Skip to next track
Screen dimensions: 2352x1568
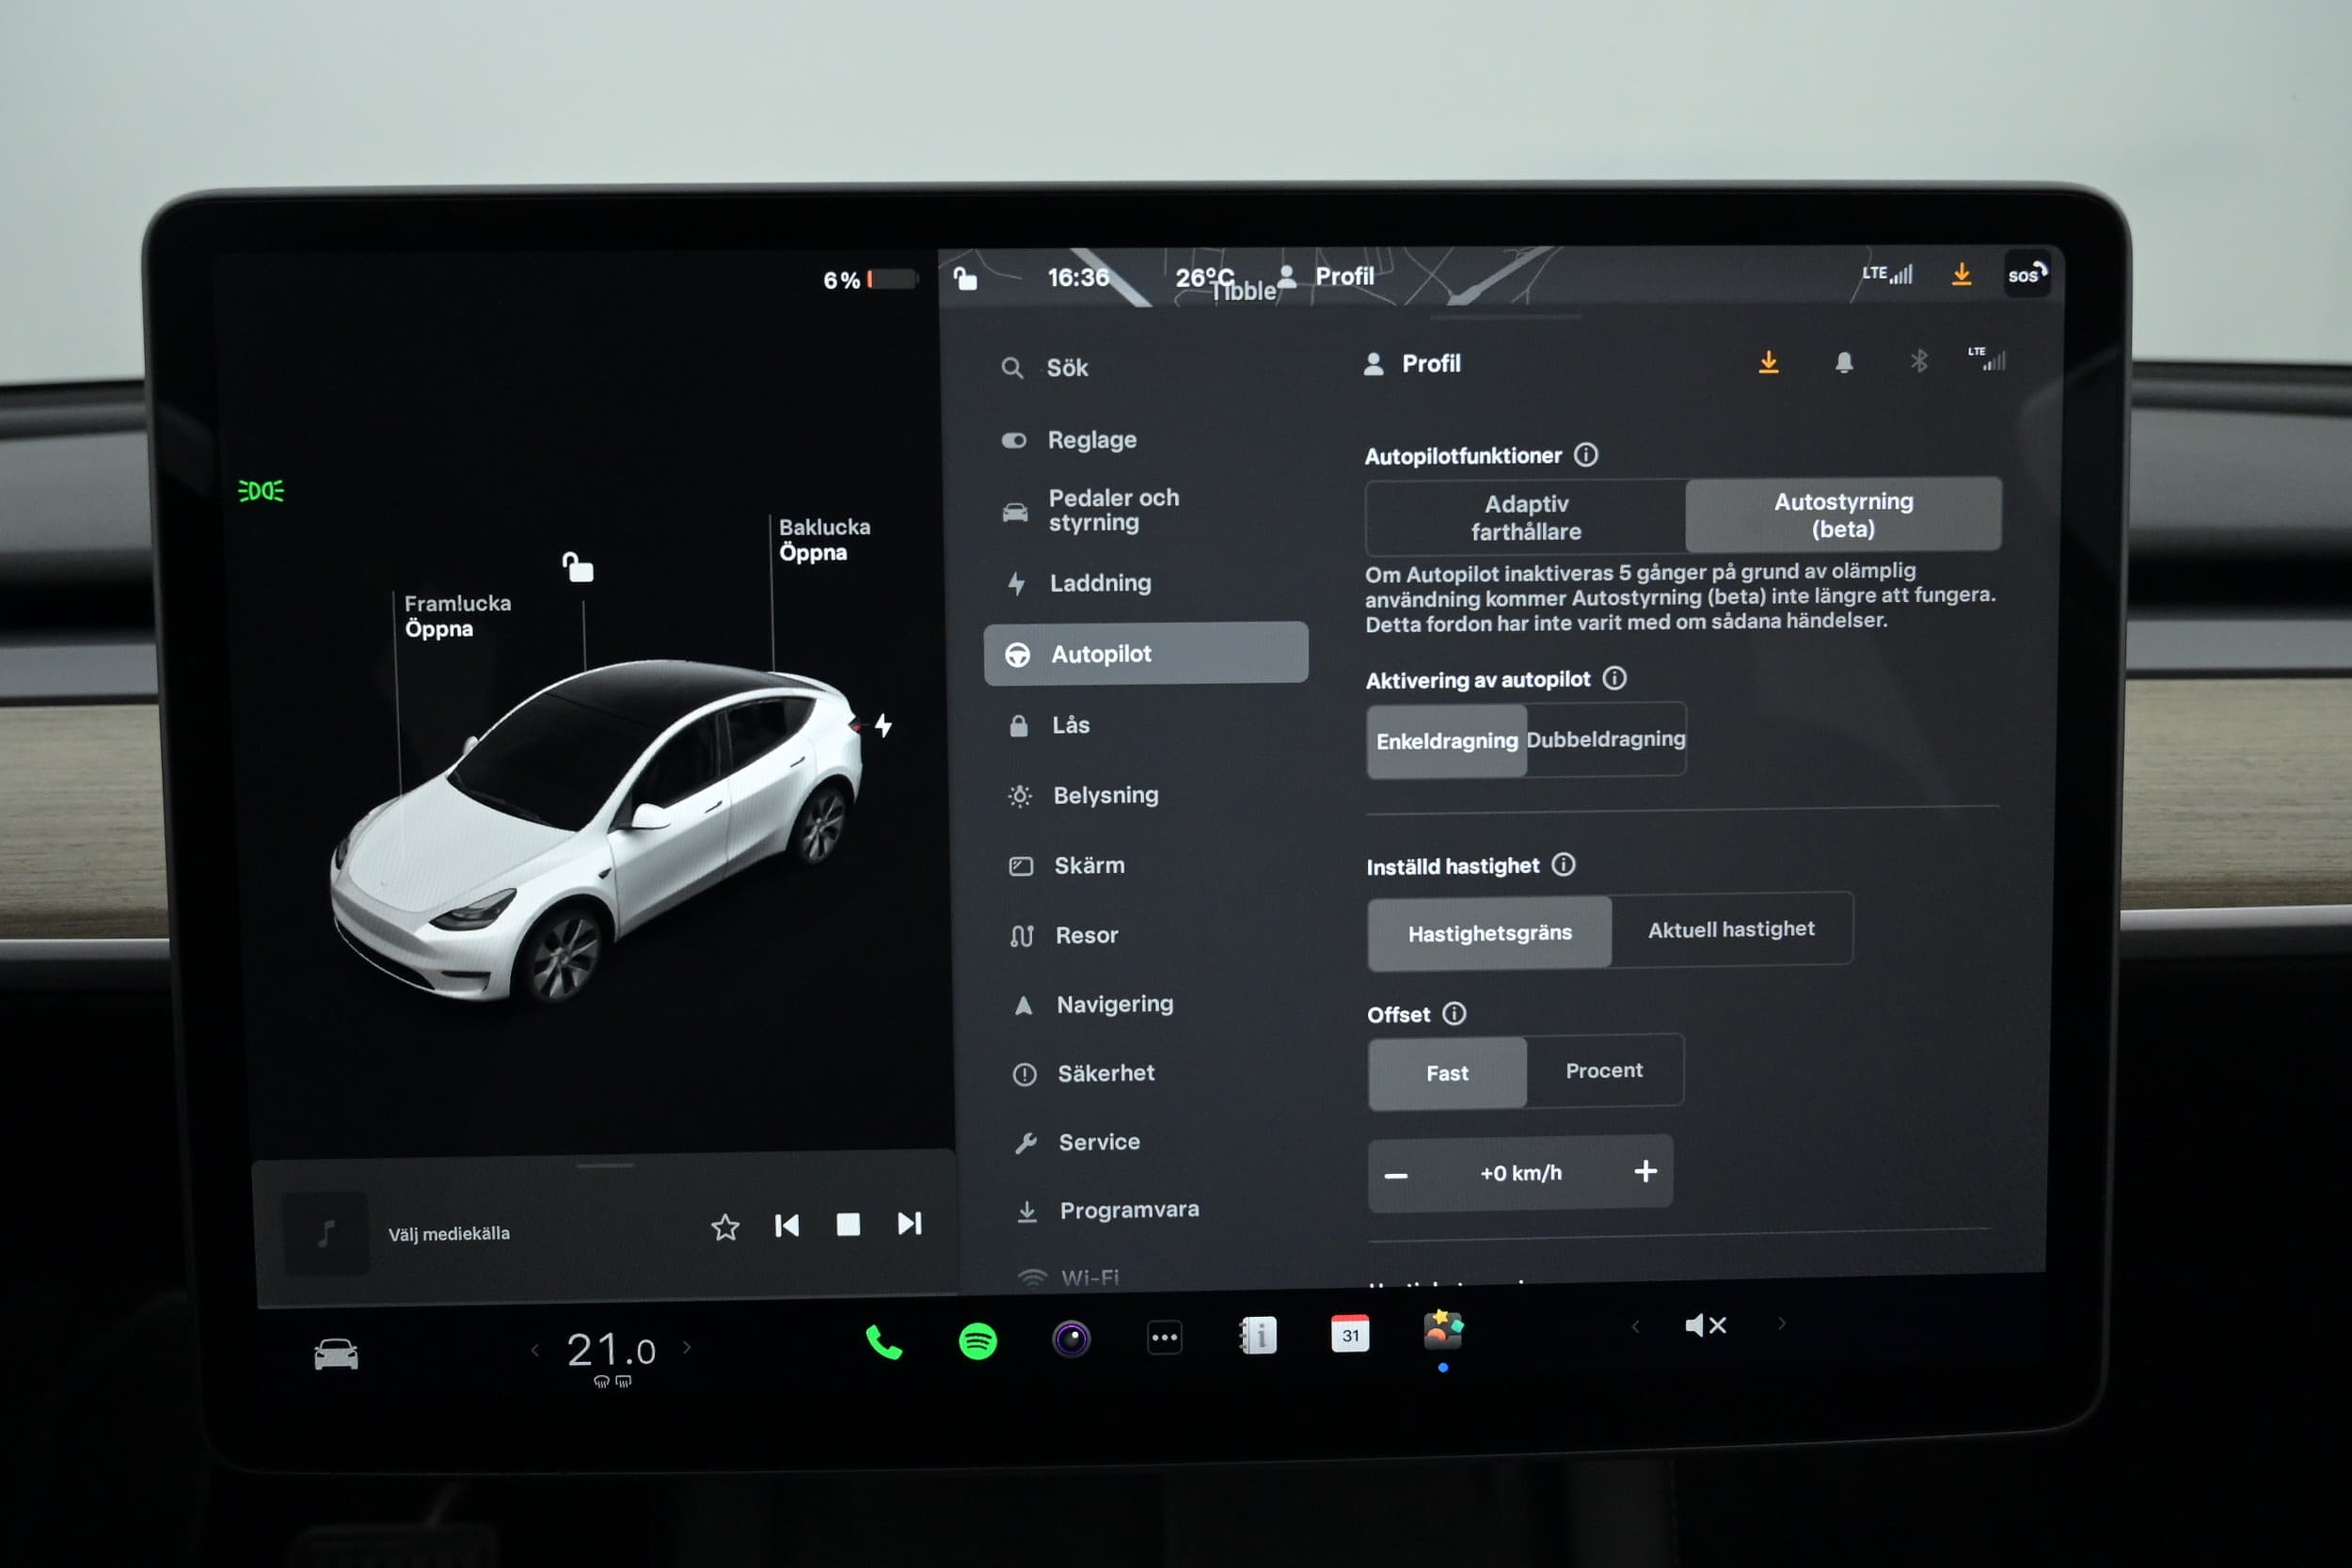coord(909,1224)
